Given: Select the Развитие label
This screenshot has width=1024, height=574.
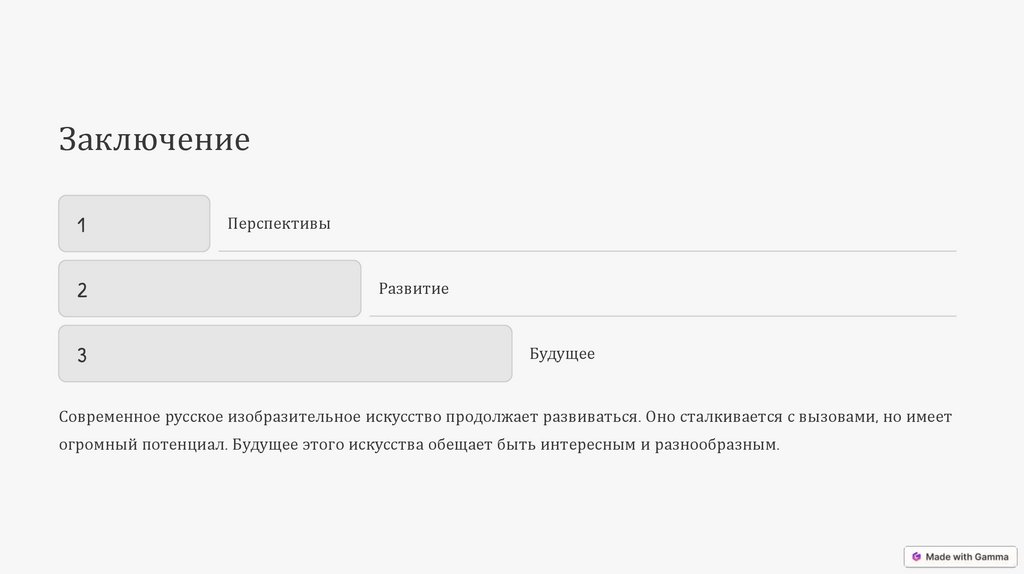Looking at the screenshot, I should (x=413, y=289).
